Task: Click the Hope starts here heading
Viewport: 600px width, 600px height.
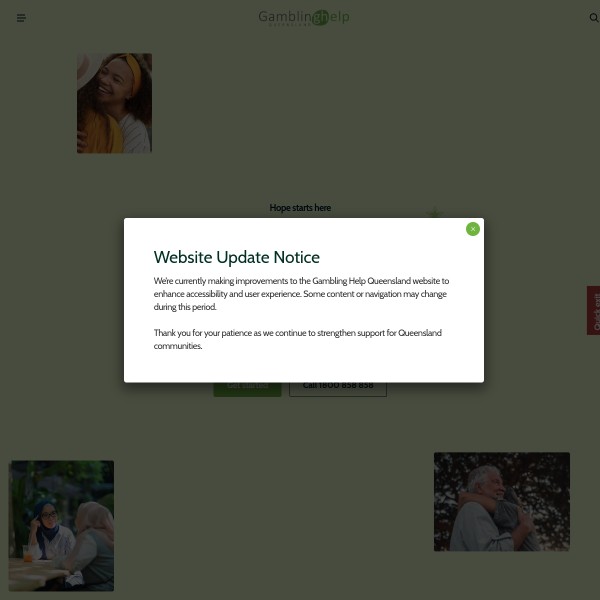Action: click(300, 208)
